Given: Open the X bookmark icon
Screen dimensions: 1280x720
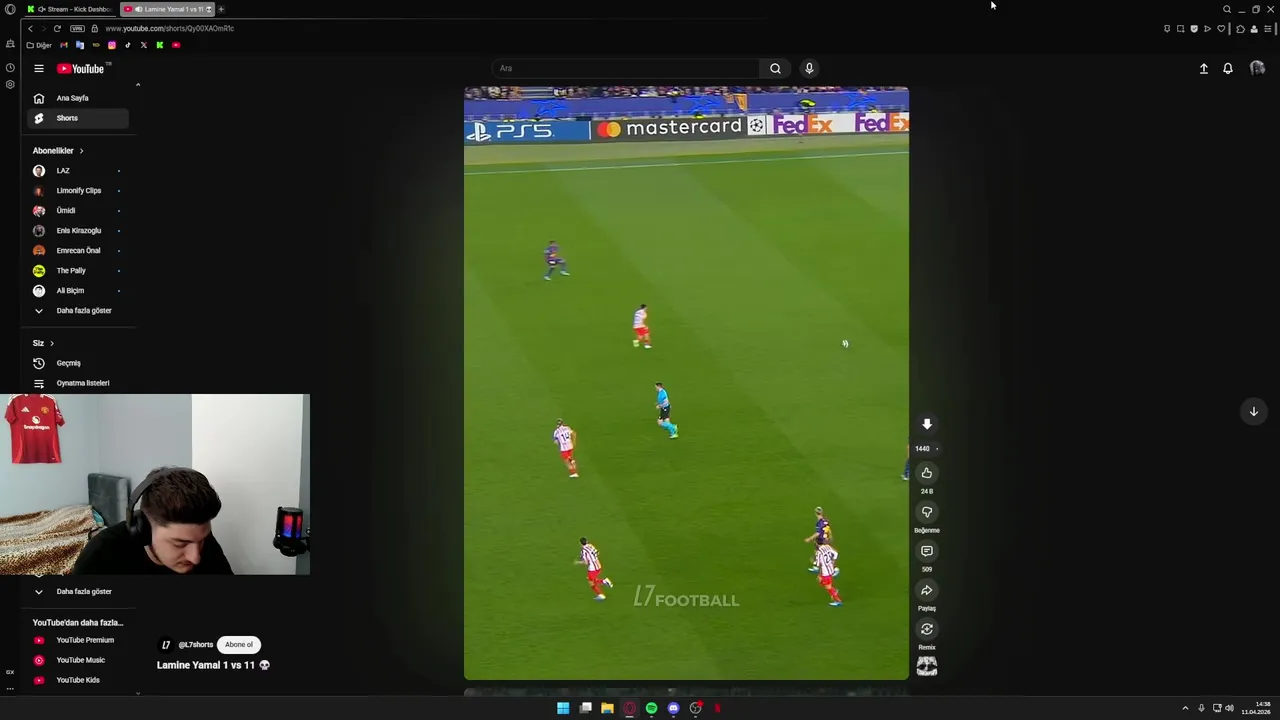Looking at the screenshot, I should pos(144,45).
